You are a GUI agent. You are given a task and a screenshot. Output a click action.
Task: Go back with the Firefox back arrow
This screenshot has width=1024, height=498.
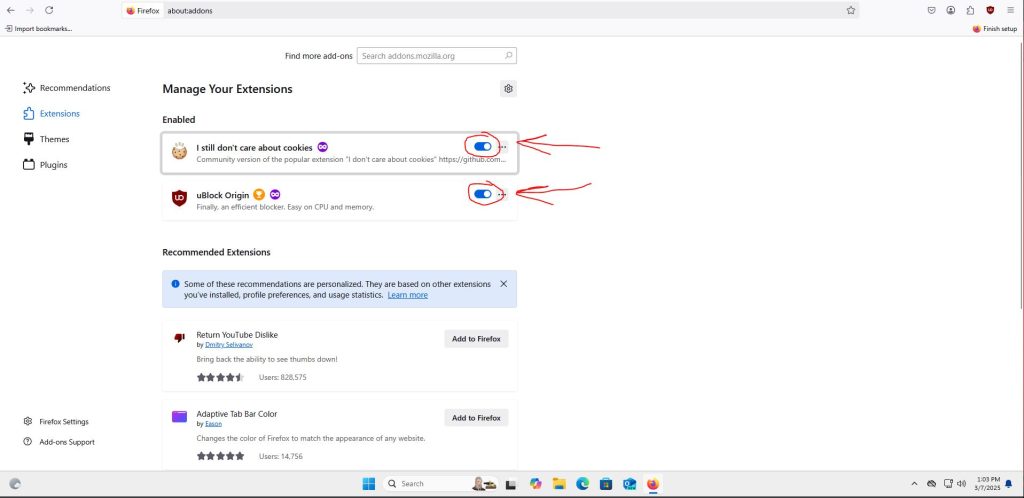(10, 10)
